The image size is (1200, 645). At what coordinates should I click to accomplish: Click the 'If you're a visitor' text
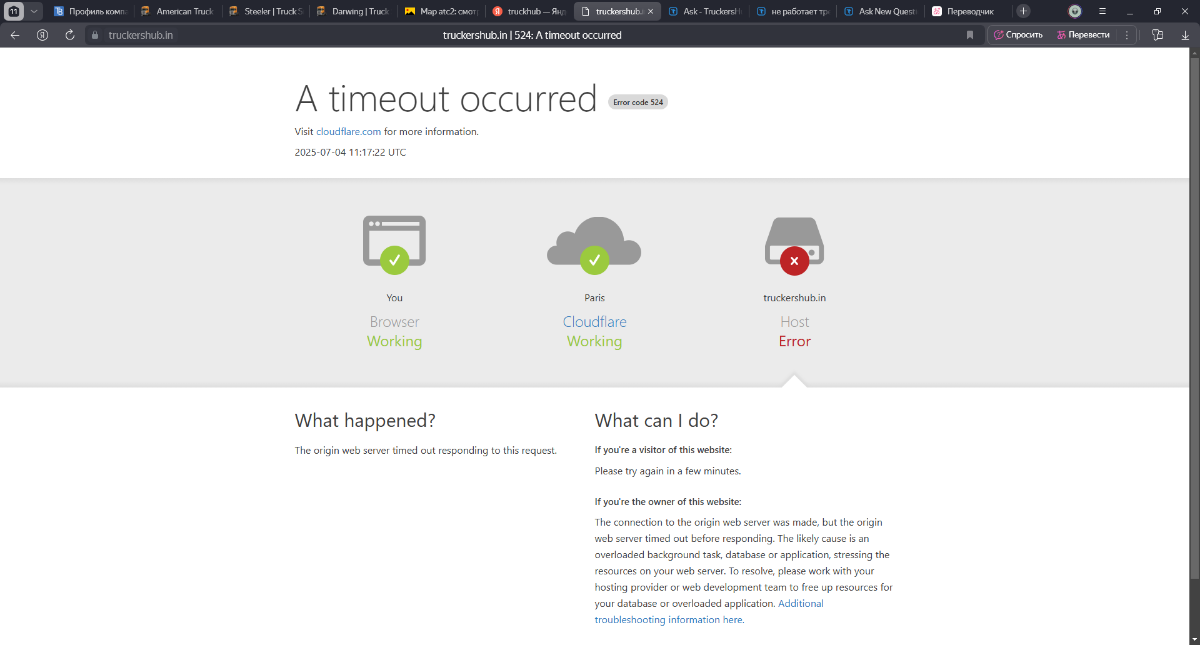coord(663,450)
